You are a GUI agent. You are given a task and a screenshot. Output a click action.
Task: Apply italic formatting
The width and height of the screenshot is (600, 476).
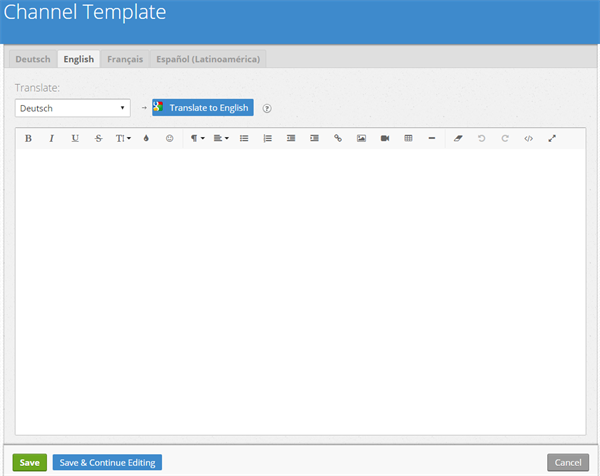(x=52, y=138)
